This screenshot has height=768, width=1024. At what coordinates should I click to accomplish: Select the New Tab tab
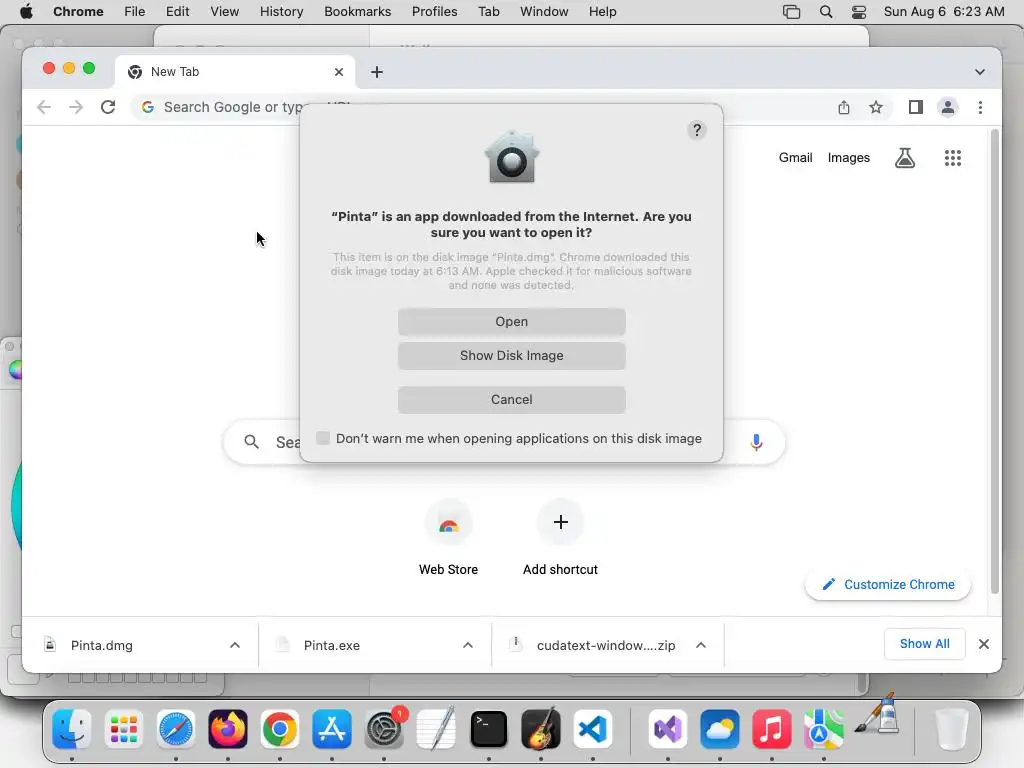click(235, 72)
